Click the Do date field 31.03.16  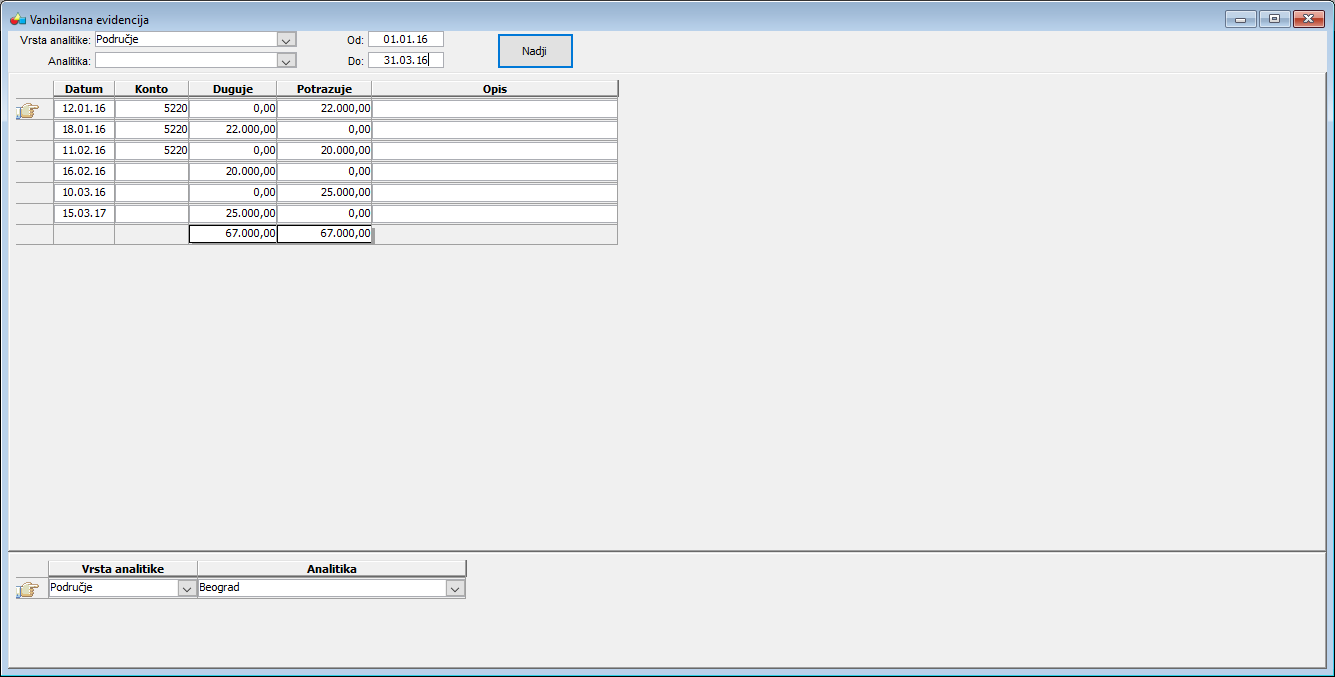405,60
